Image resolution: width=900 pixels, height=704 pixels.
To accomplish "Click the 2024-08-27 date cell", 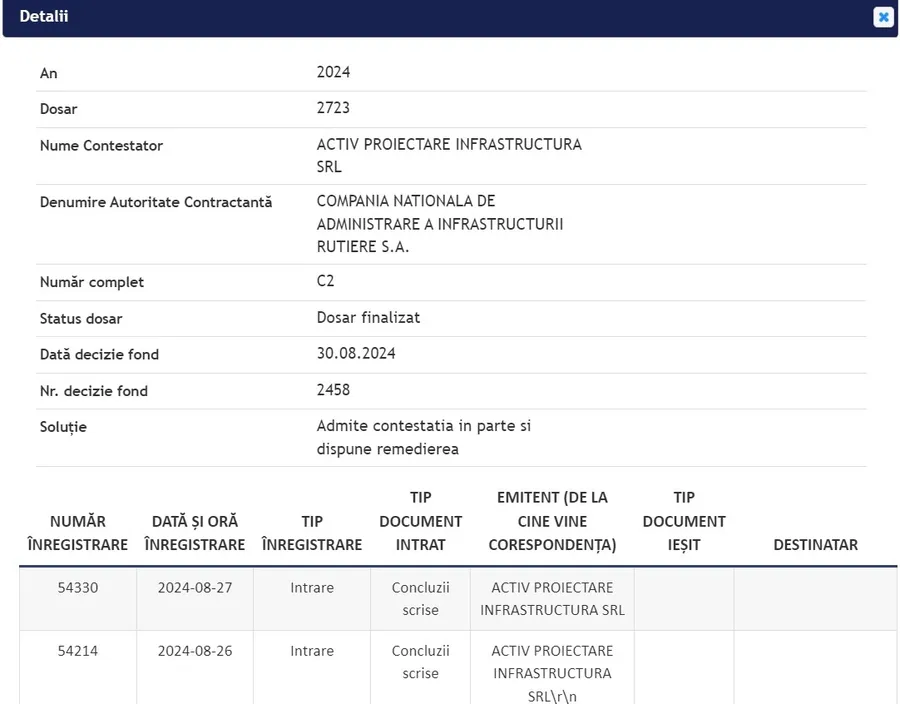I will point(195,588).
